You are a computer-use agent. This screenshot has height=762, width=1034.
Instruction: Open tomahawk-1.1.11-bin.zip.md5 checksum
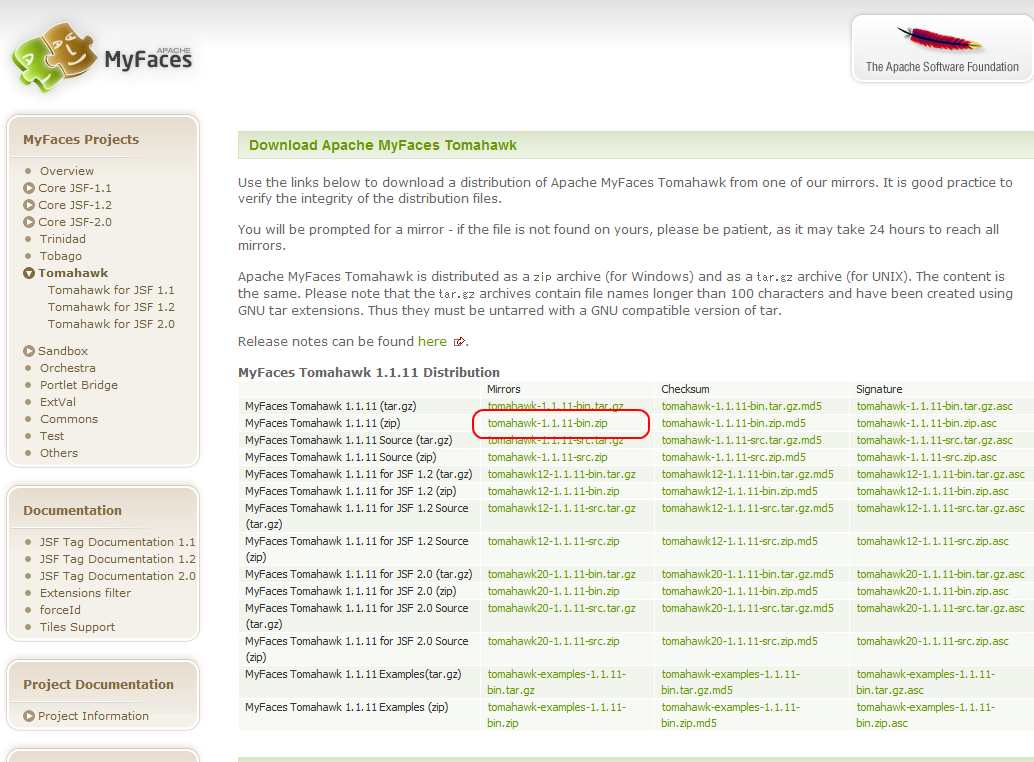[x=733, y=423]
